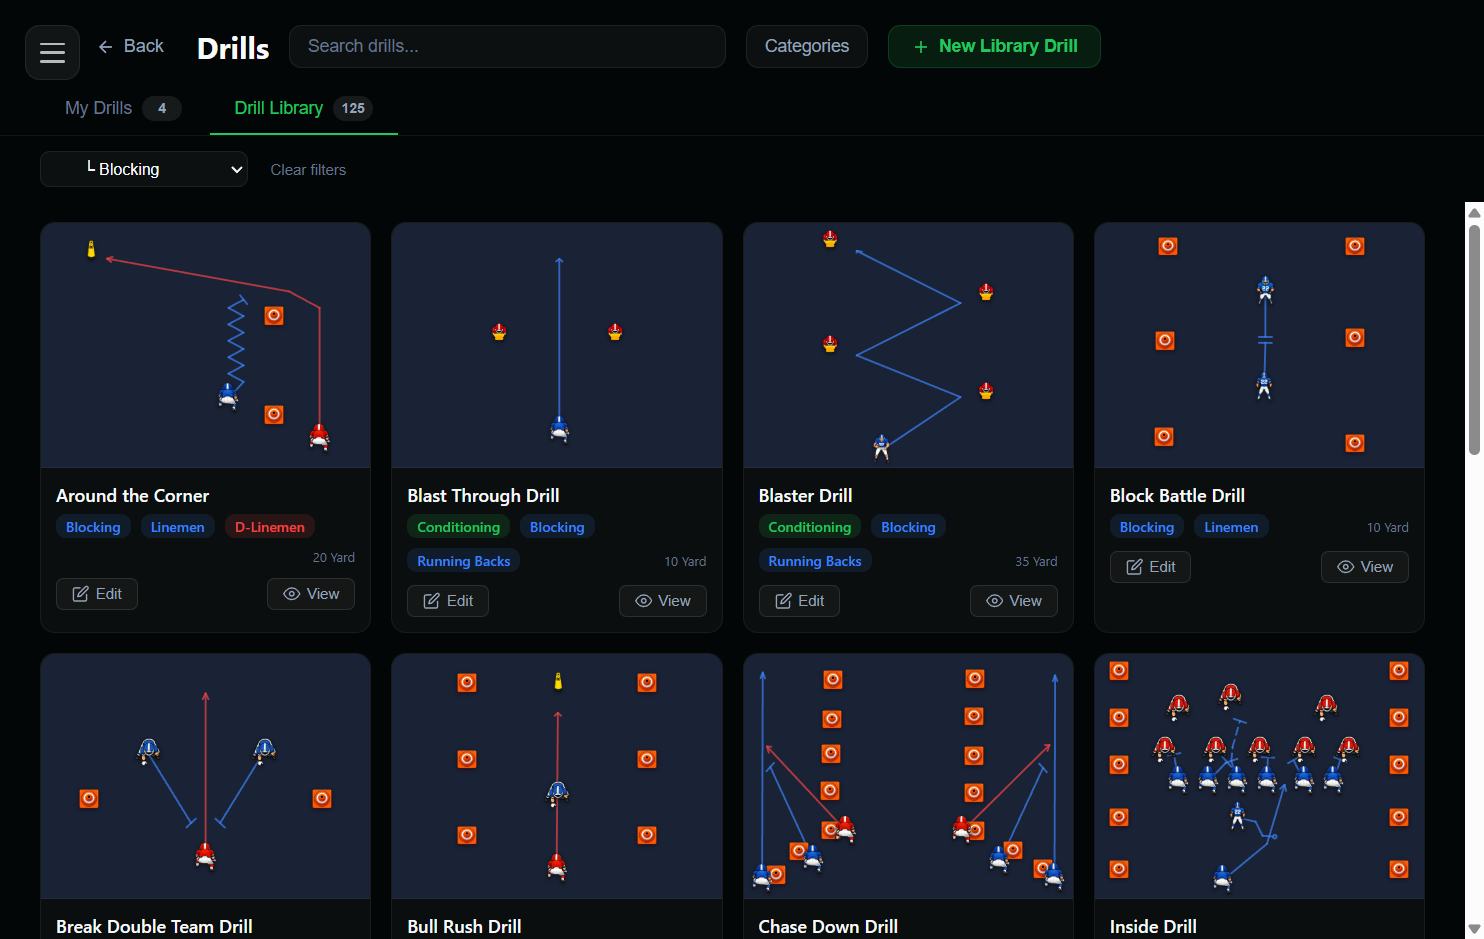Viewport: 1484px width, 939px height.
Task: Edit the Block Battle Drill
Action: 1150,567
